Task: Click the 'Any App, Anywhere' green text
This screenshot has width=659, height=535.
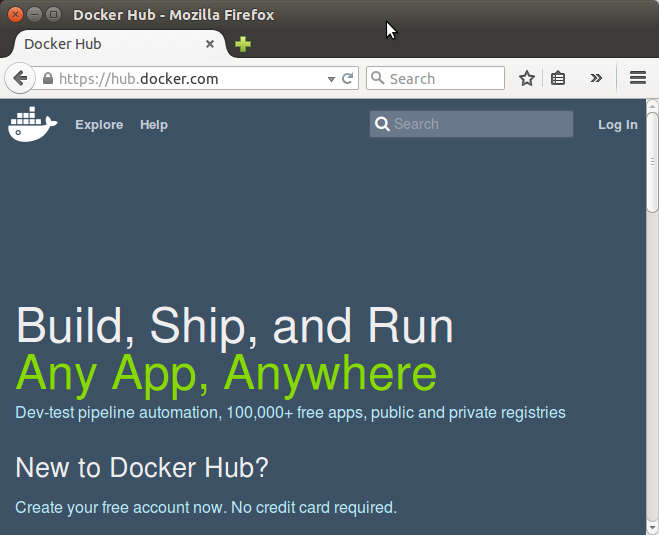Action: 226,374
